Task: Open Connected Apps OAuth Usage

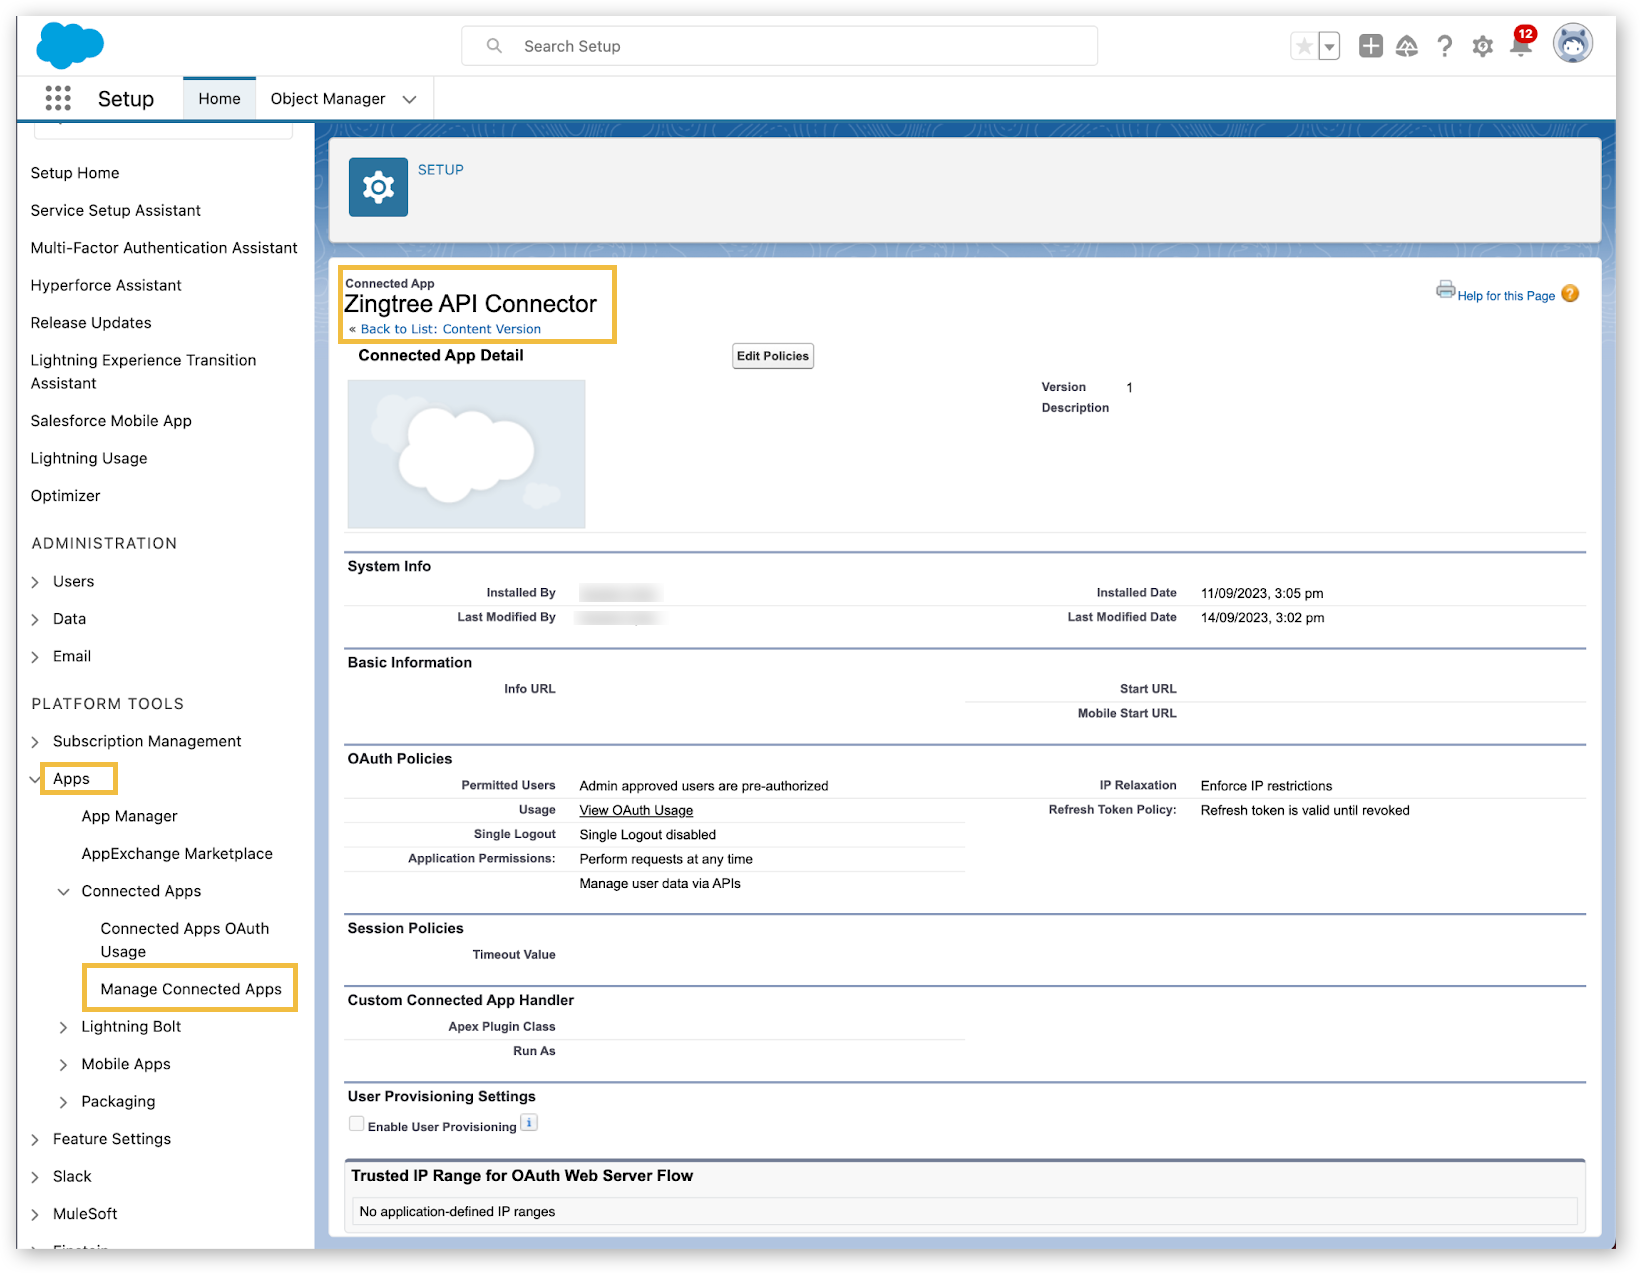Action: [185, 940]
